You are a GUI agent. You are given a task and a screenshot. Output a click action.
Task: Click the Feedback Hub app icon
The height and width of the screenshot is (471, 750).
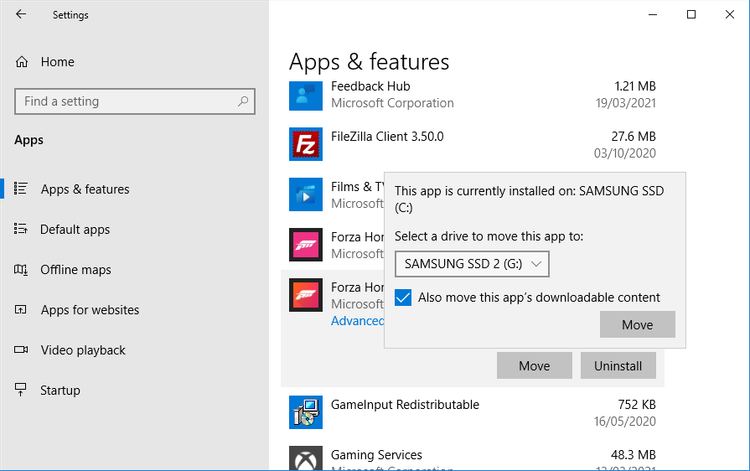click(x=306, y=94)
